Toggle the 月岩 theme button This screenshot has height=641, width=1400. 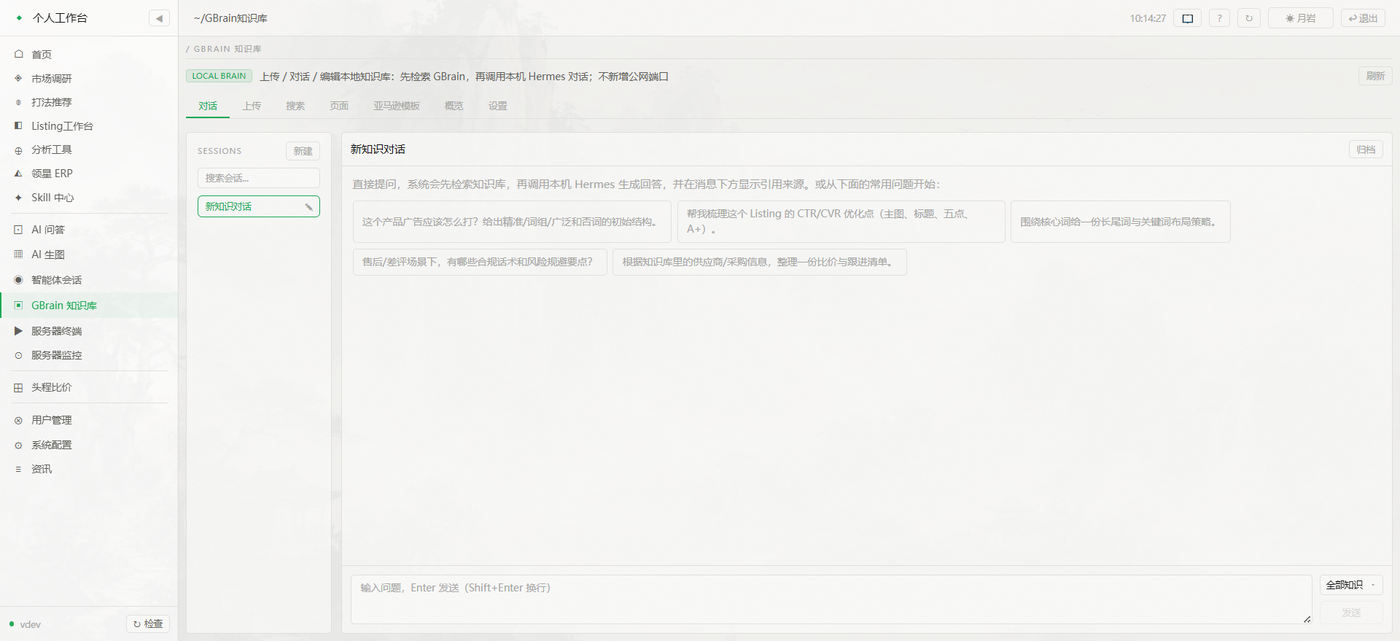1300,18
